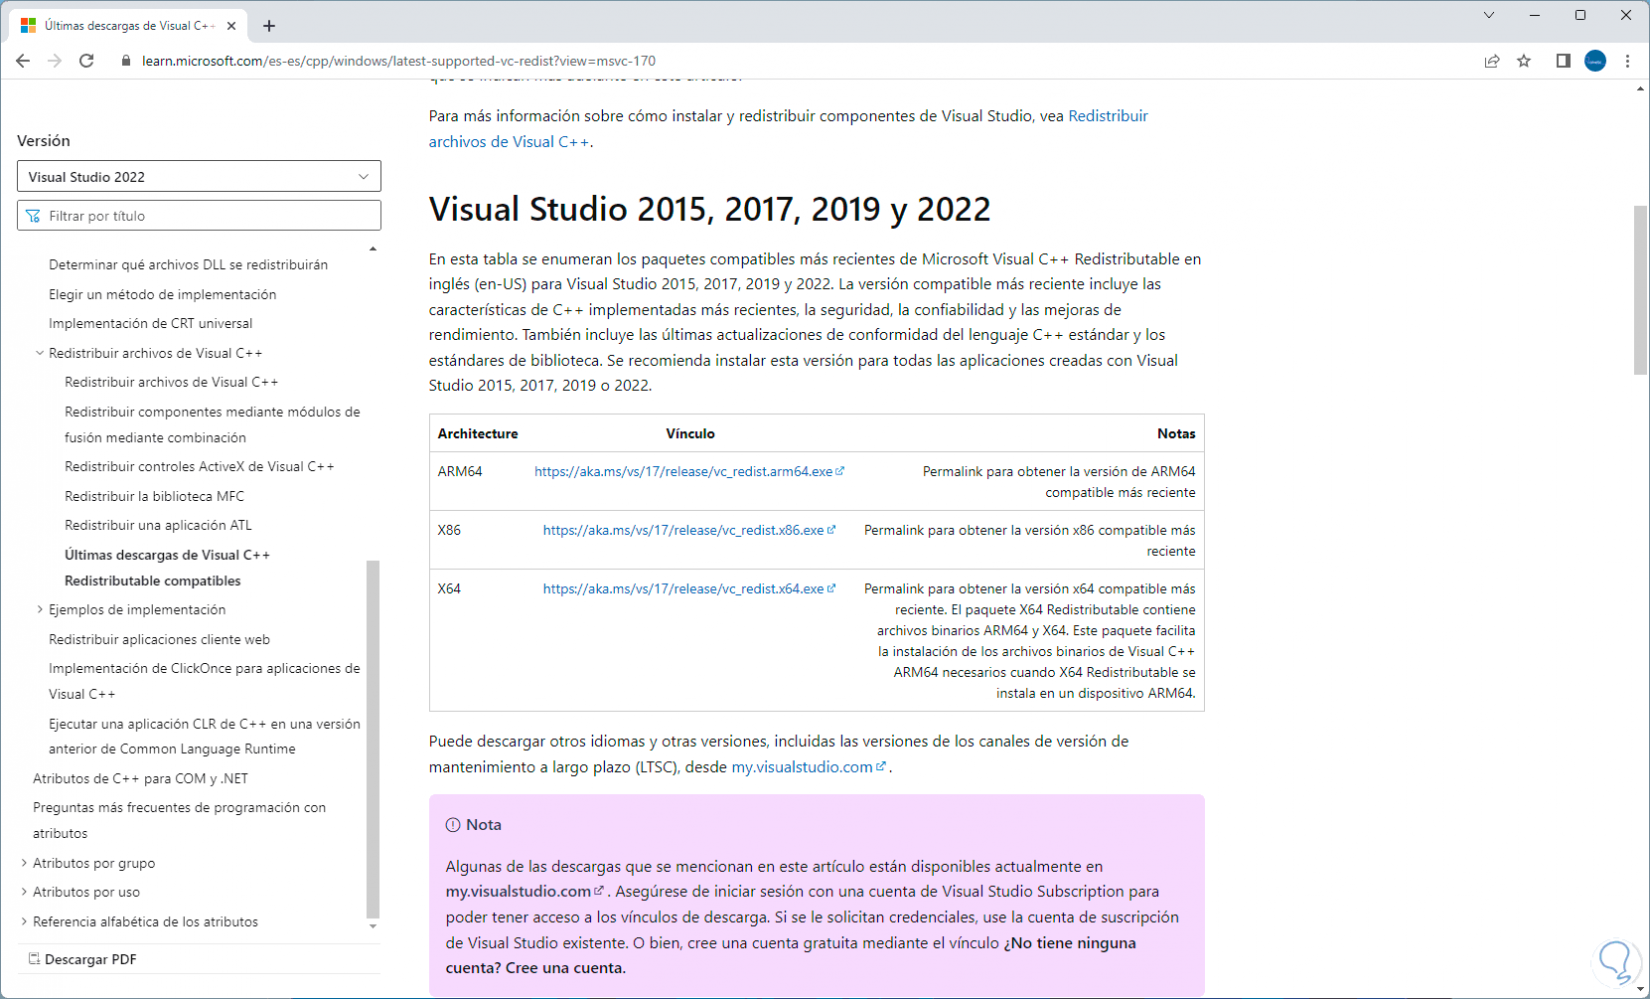This screenshot has height=999, width=1650.
Task: Open my.visualstudio.com link below the table
Action: tap(807, 767)
